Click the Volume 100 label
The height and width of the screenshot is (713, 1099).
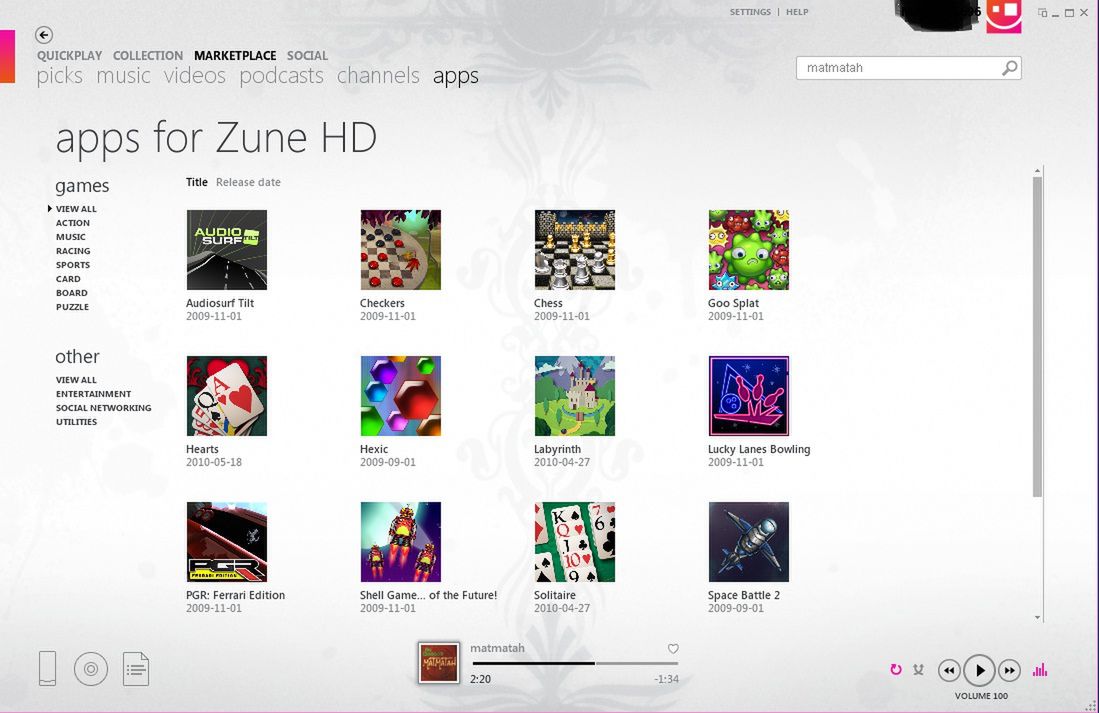pyautogui.click(x=981, y=696)
